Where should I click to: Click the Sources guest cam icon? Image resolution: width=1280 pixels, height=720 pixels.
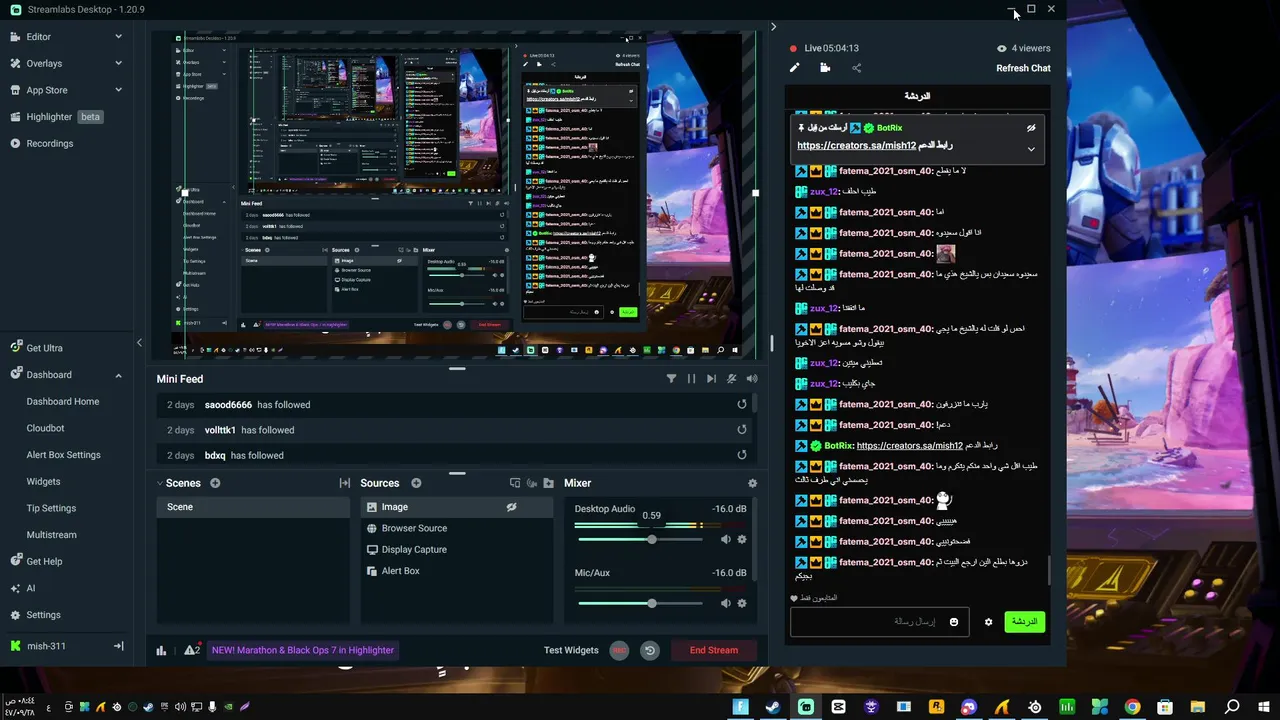(x=532, y=483)
